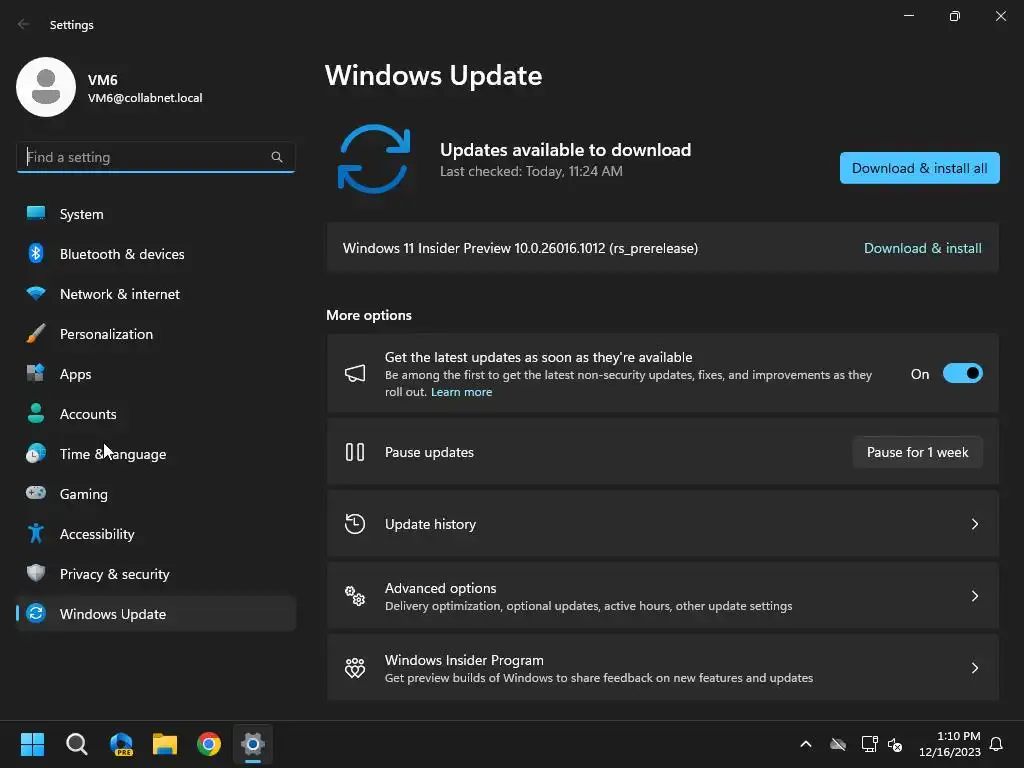Go to Accessibility settings
The width and height of the screenshot is (1024, 768).
155,534
